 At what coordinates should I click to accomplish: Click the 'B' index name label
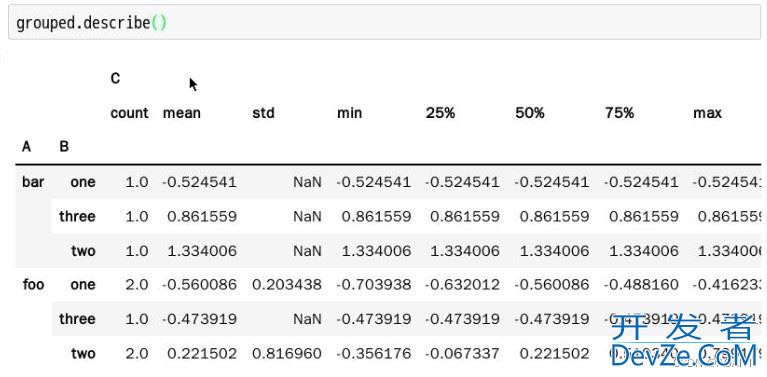[64, 147]
